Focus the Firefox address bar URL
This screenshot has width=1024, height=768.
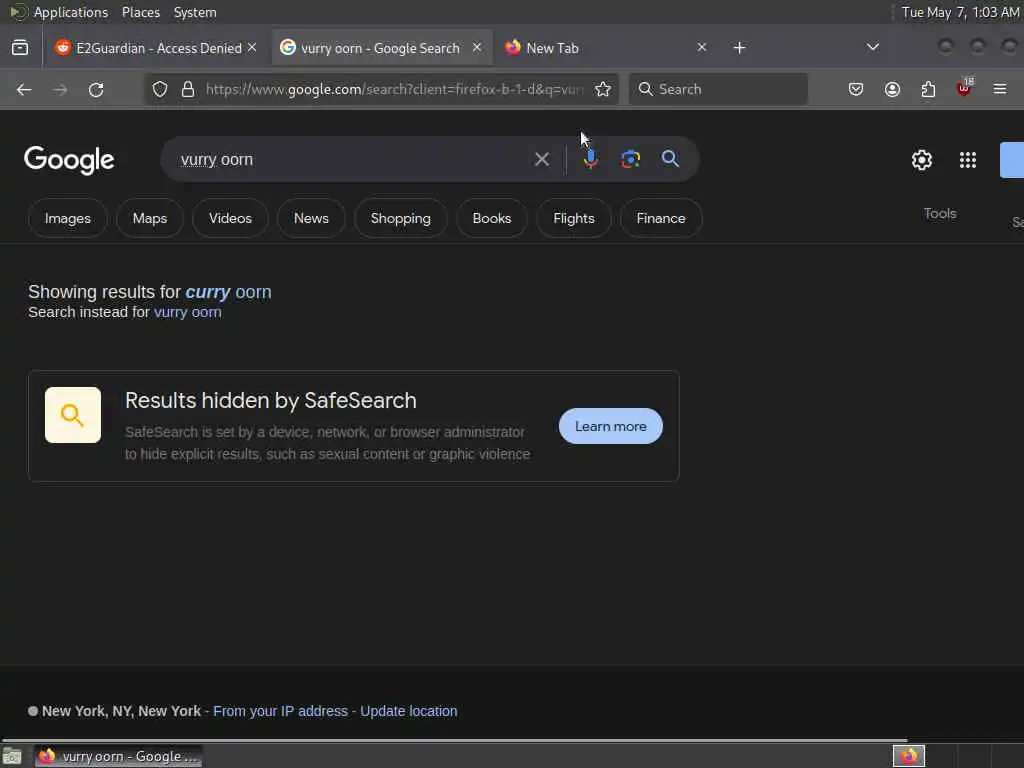click(394, 89)
